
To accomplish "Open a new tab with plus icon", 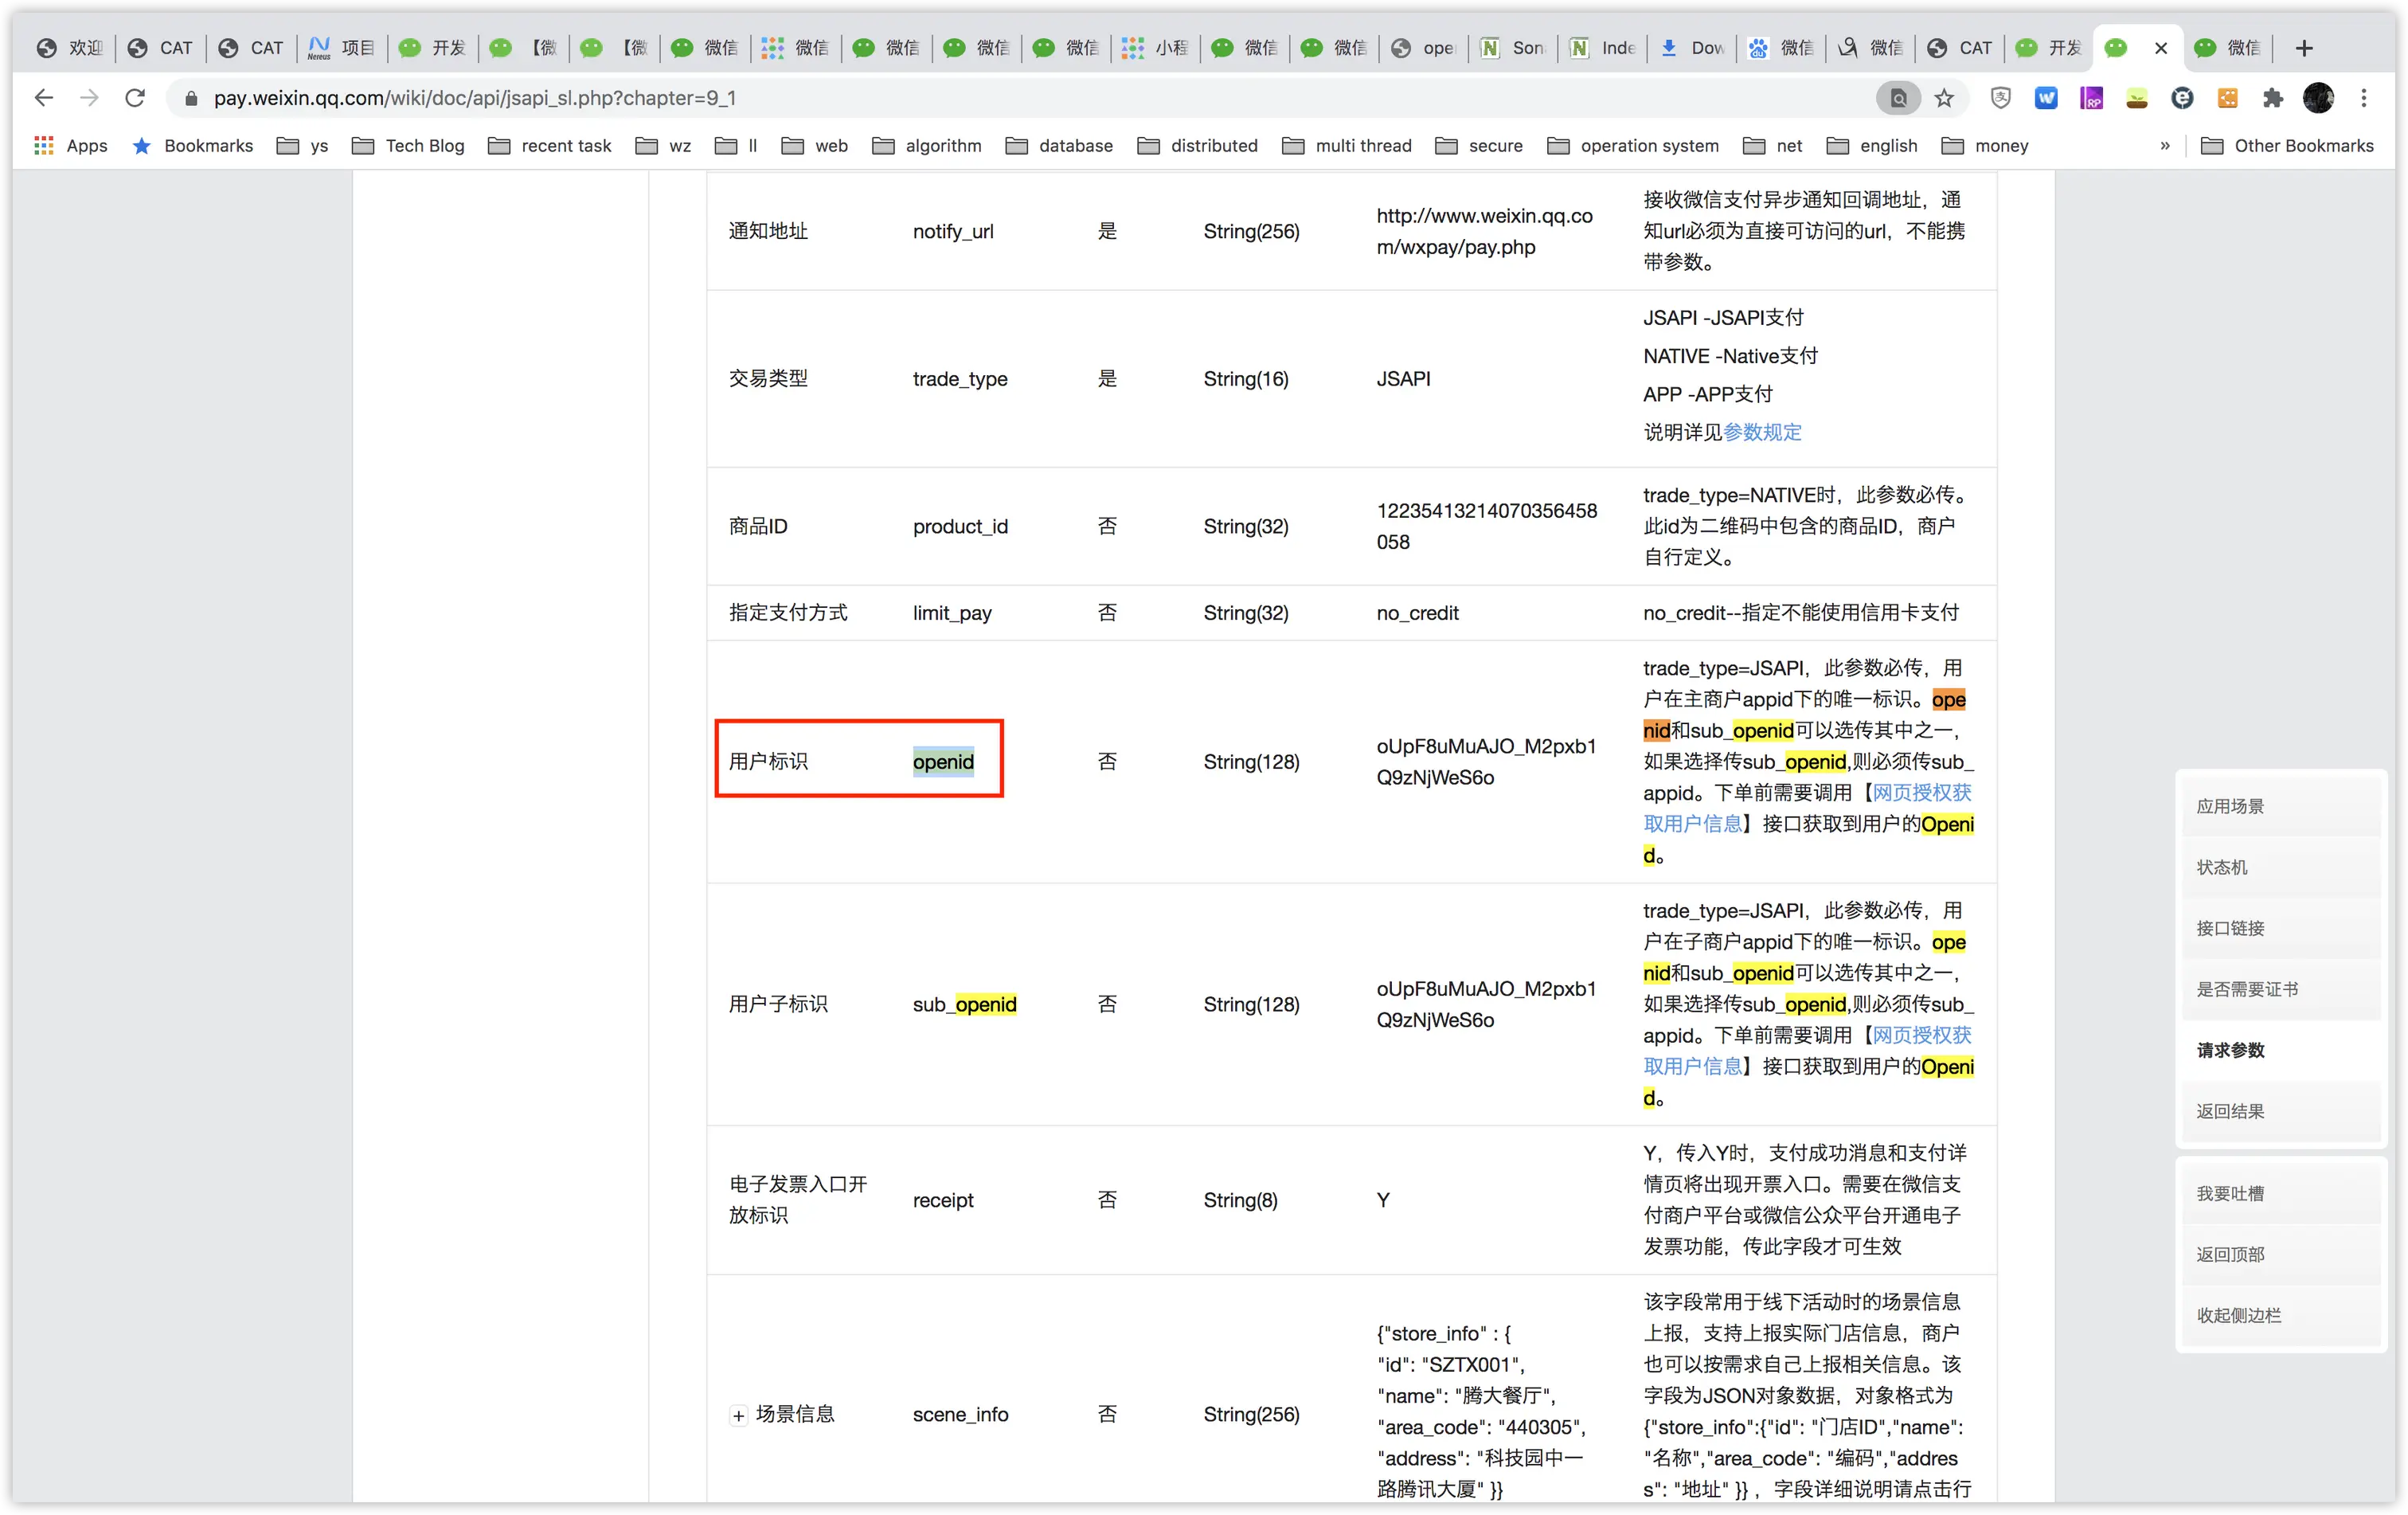I will (x=2304, y=48).
